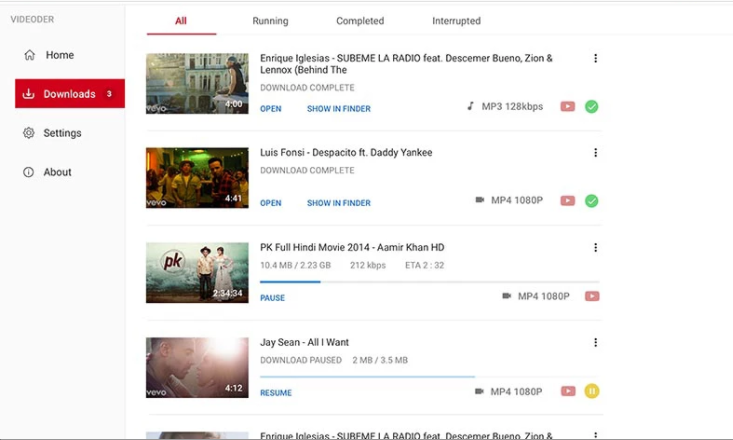Click the Settings gear icon
Screen dimensions: 733x440
pyautogui.click(x=29, y=133)
